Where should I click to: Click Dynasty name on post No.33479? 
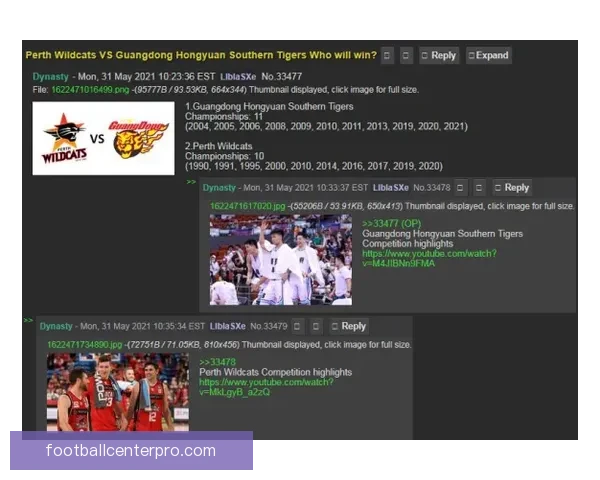pos(56,326)
